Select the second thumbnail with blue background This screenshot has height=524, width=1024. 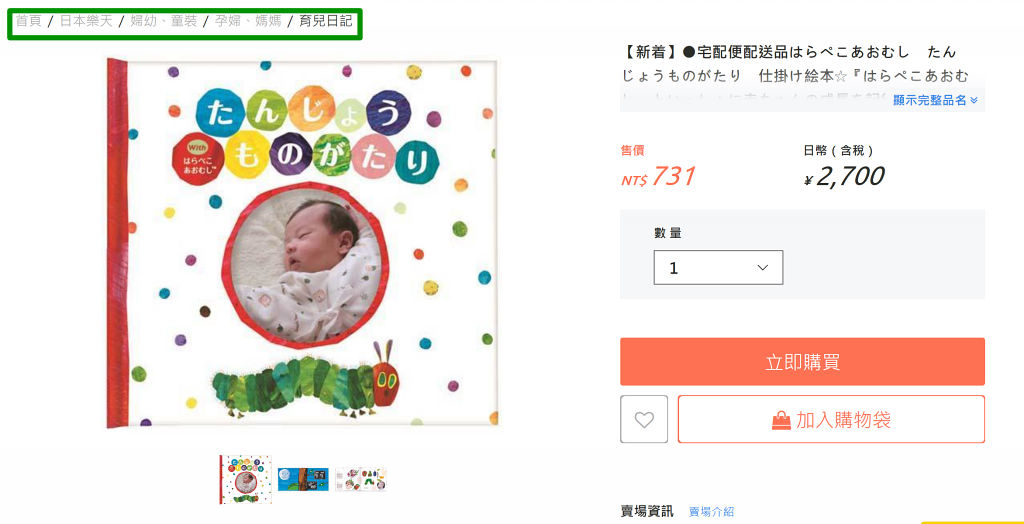tap(303, 480)
